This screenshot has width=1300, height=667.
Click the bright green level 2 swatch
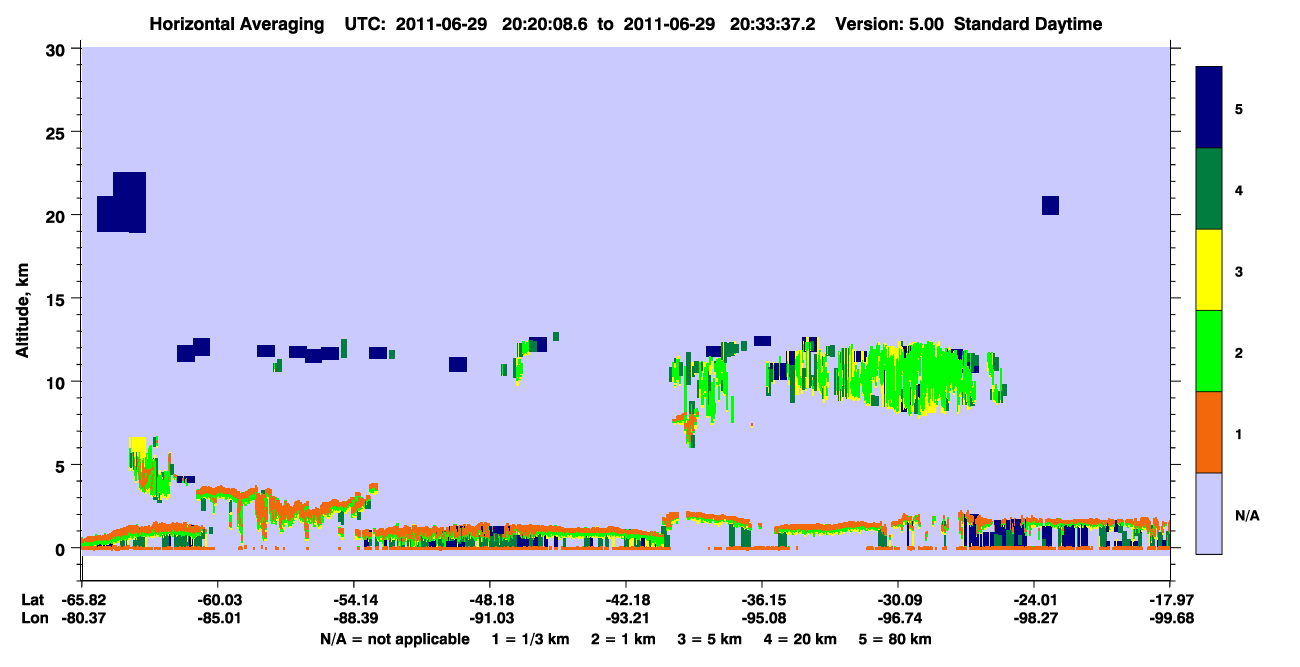(1209, 351)
